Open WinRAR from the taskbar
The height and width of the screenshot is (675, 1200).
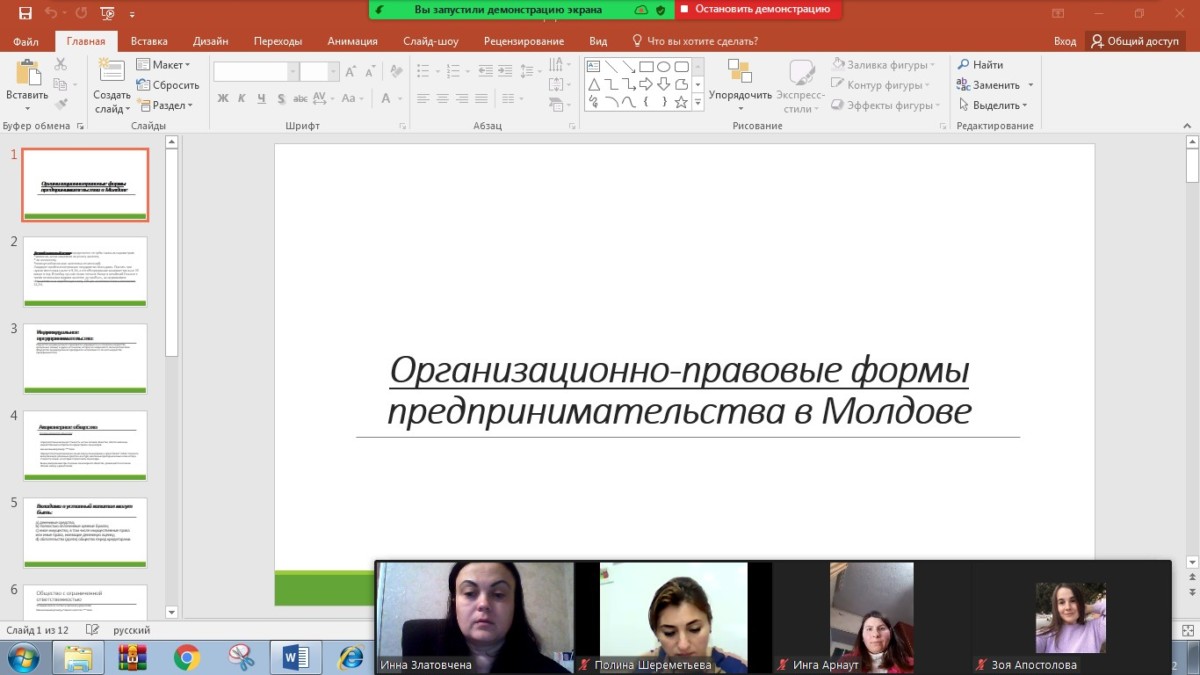point(131,657)
